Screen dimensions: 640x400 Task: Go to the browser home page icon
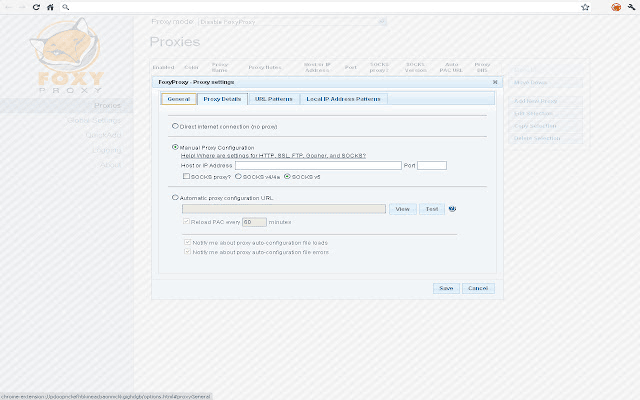coord(50,7)
